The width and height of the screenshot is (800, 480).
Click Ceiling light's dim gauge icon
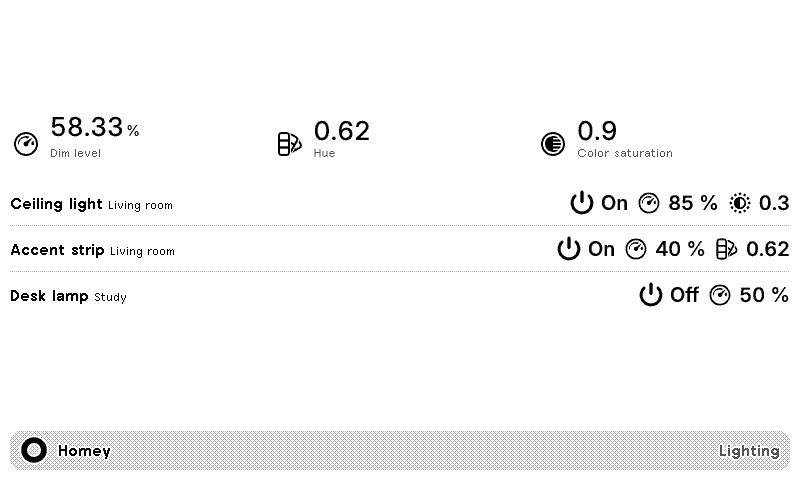click(x=649, y=203)
